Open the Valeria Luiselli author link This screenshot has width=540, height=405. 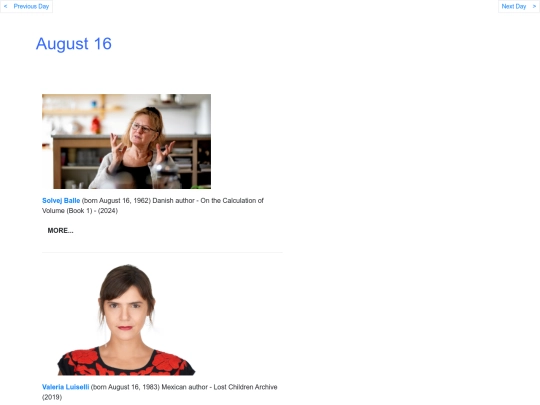click(x=65, y=387)
